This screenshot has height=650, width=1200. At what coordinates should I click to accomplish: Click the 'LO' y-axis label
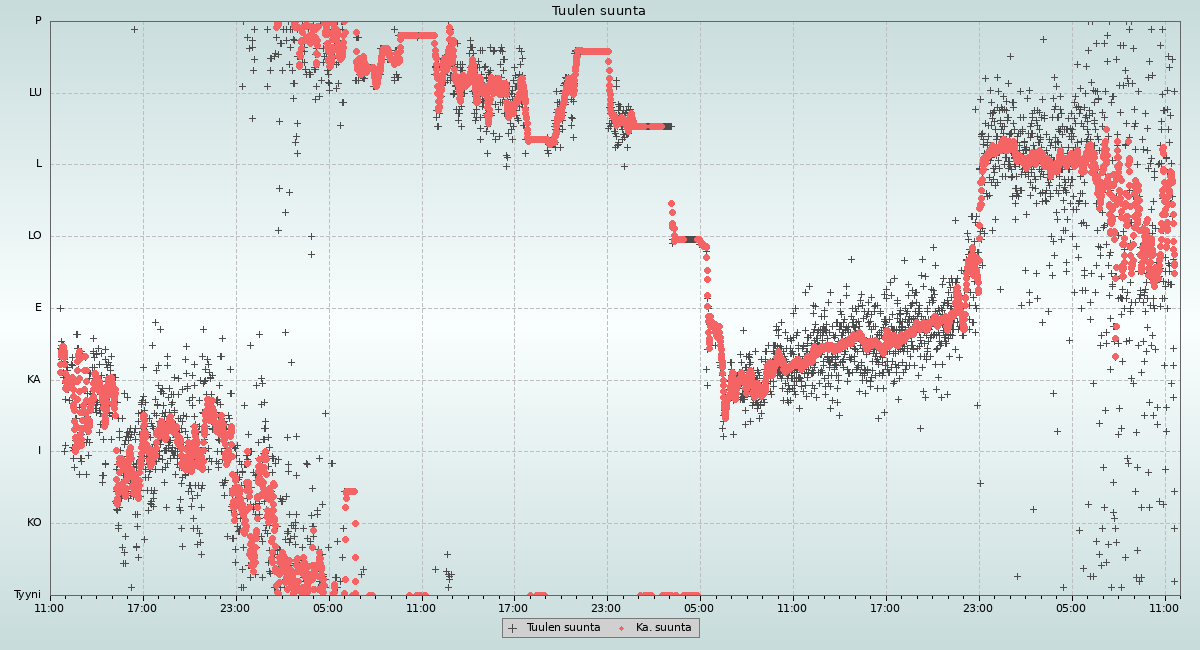35,236
